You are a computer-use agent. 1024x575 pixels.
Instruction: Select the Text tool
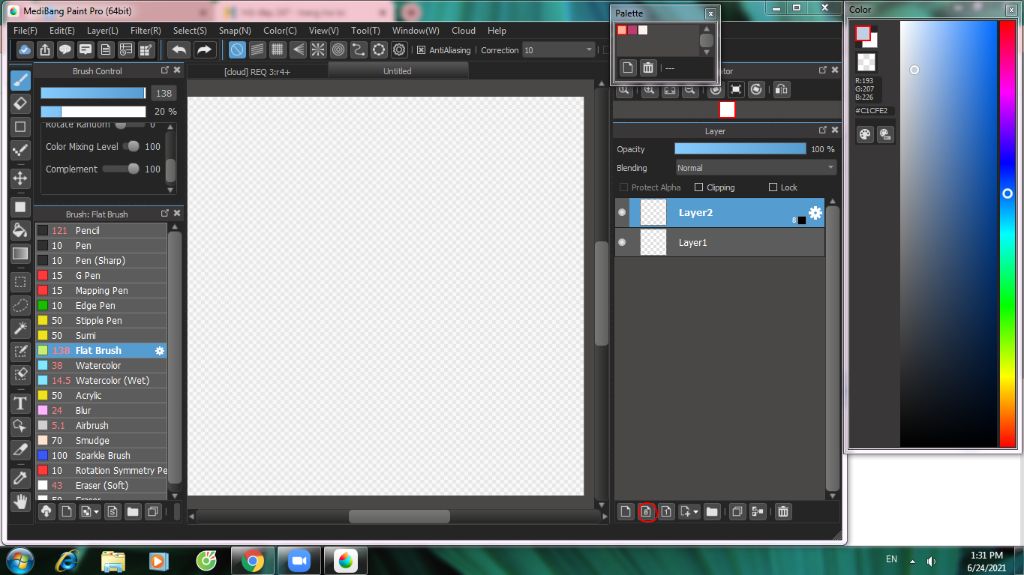20,403
